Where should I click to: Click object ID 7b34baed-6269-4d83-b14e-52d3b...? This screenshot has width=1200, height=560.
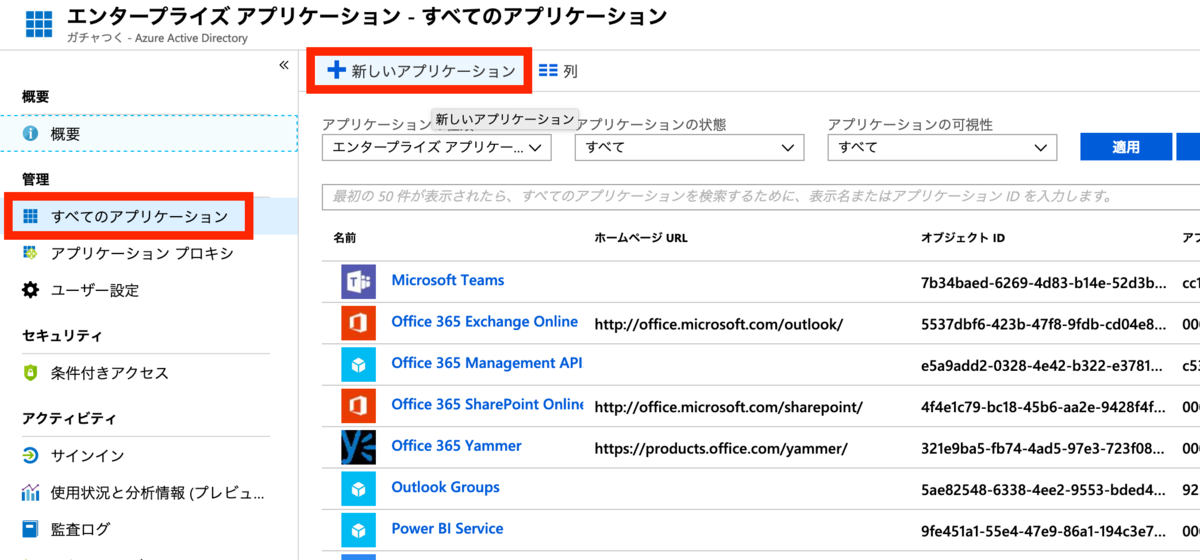(1043, 283)
